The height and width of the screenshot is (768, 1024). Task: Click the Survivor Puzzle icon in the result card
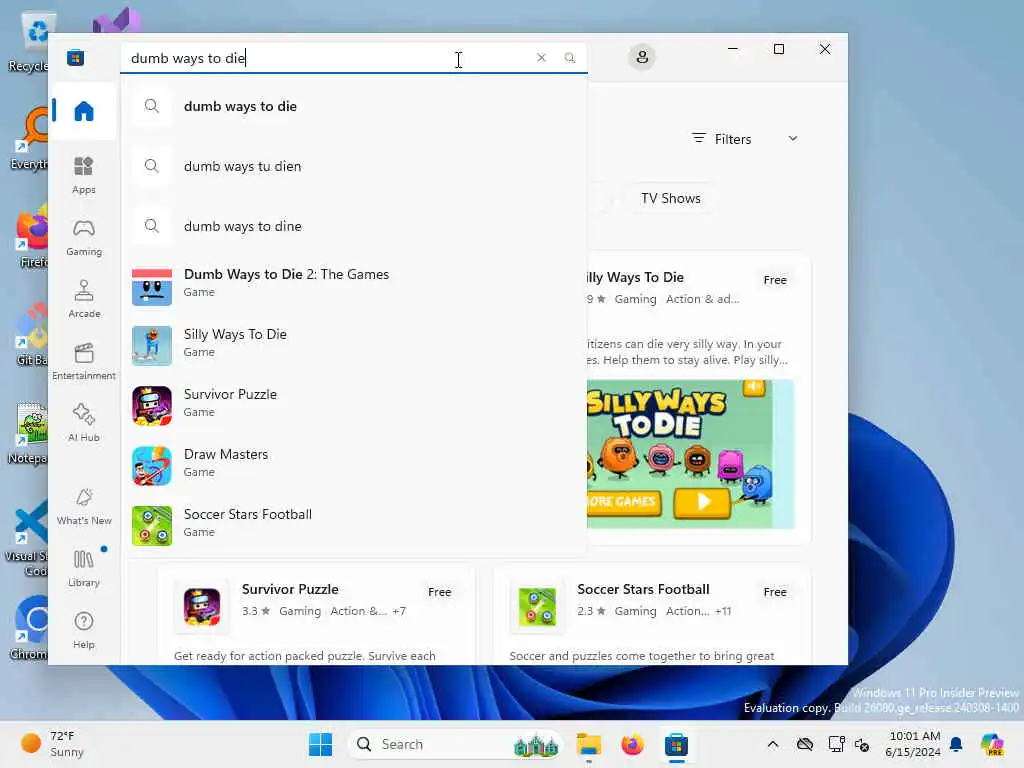pyautogui.click(x=202, y=607)
